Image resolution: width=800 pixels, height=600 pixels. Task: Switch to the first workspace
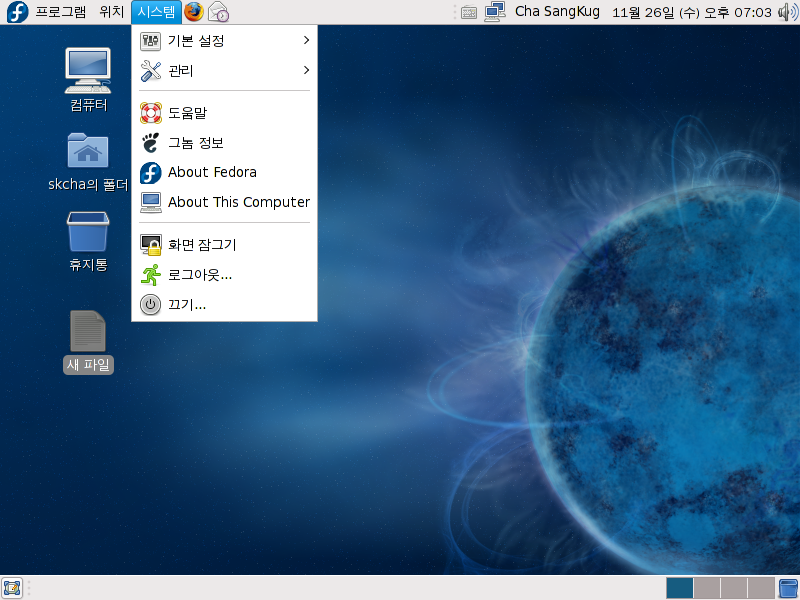(x=680, y=588)
